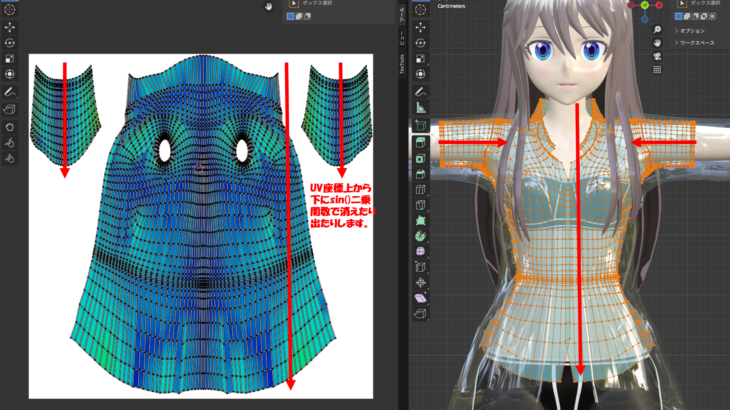Select the Add Cube tool in 3D viewport
The width and height of the screenshot is (730, 410).
420,124
